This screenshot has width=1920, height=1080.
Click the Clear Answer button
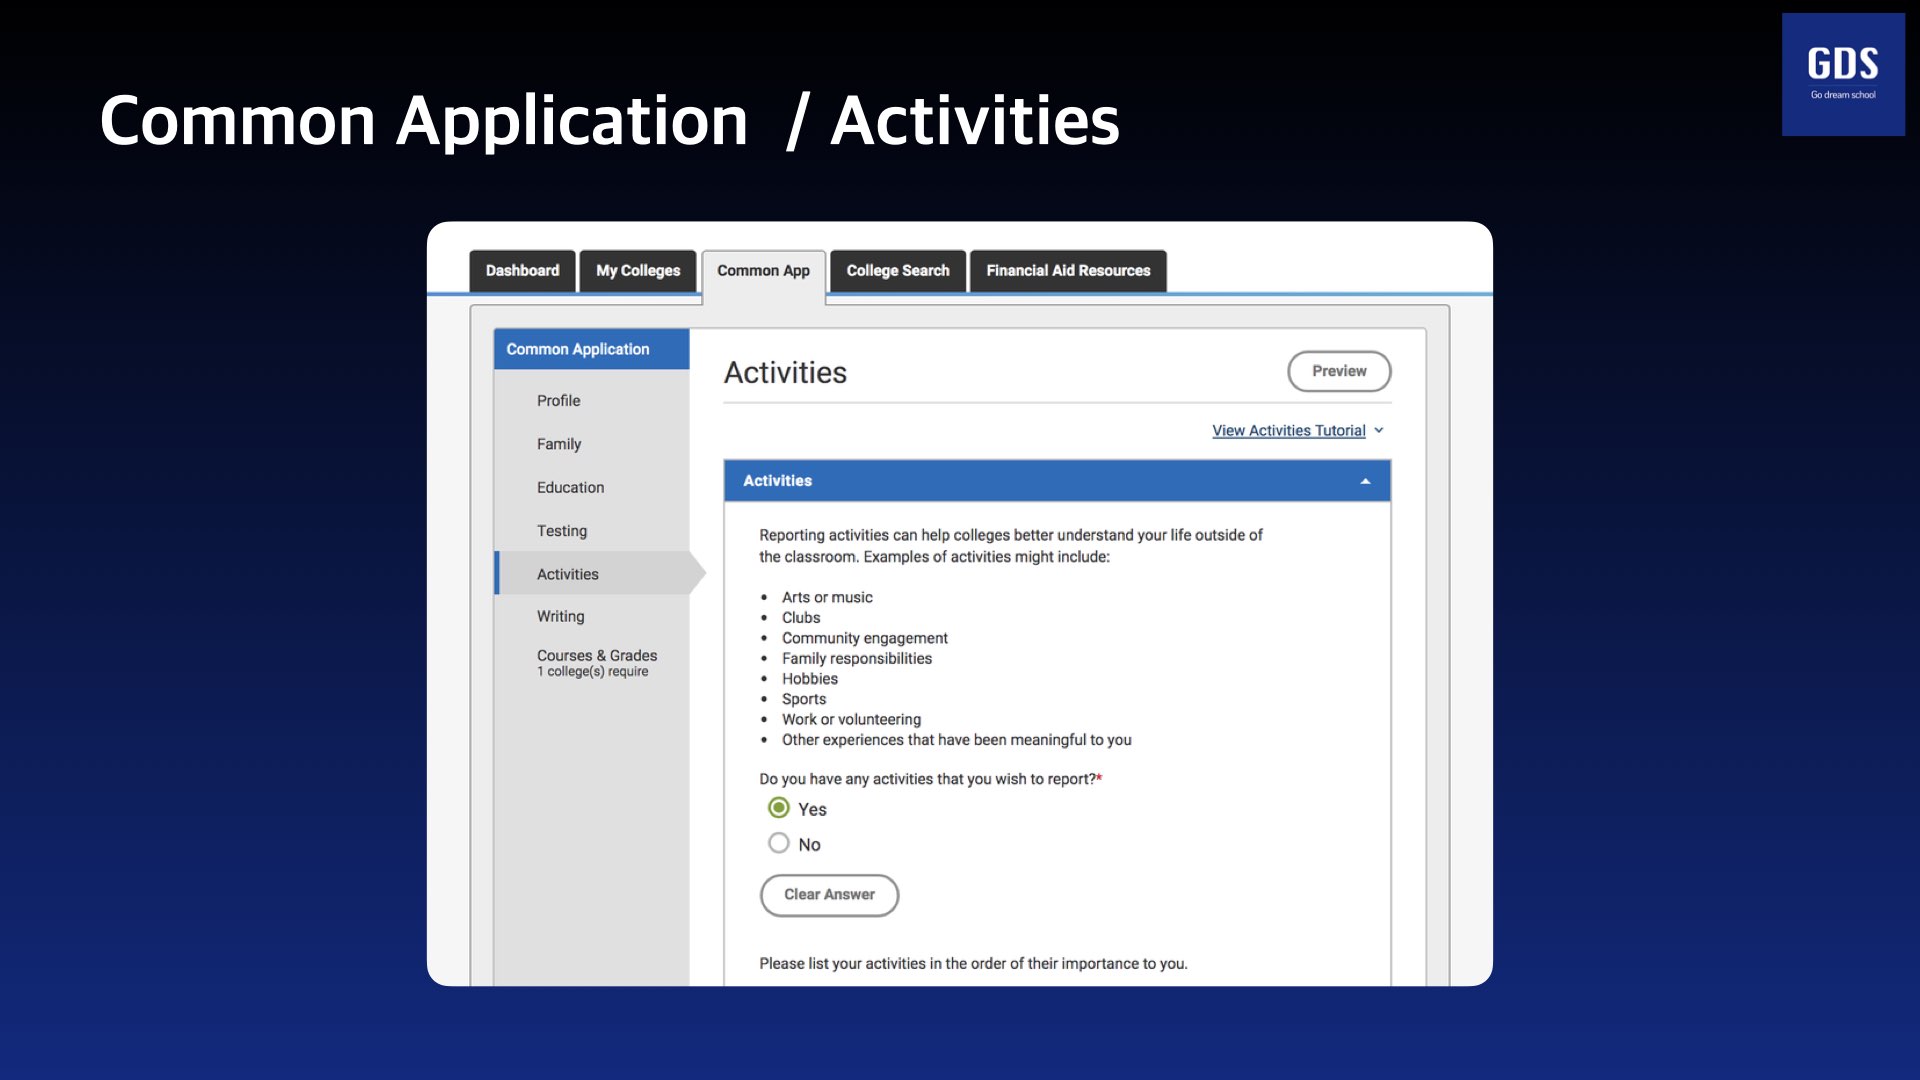point(829,895)
